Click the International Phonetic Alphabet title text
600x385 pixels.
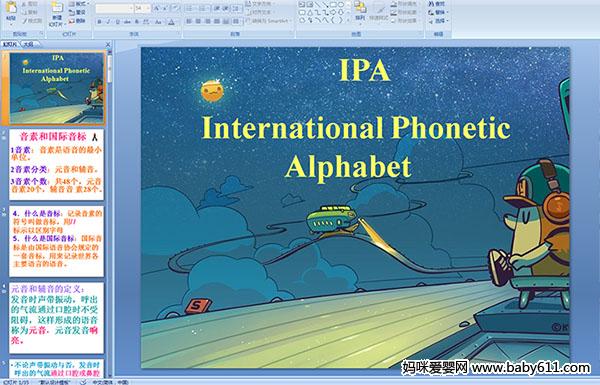click(x=356, y=148)
